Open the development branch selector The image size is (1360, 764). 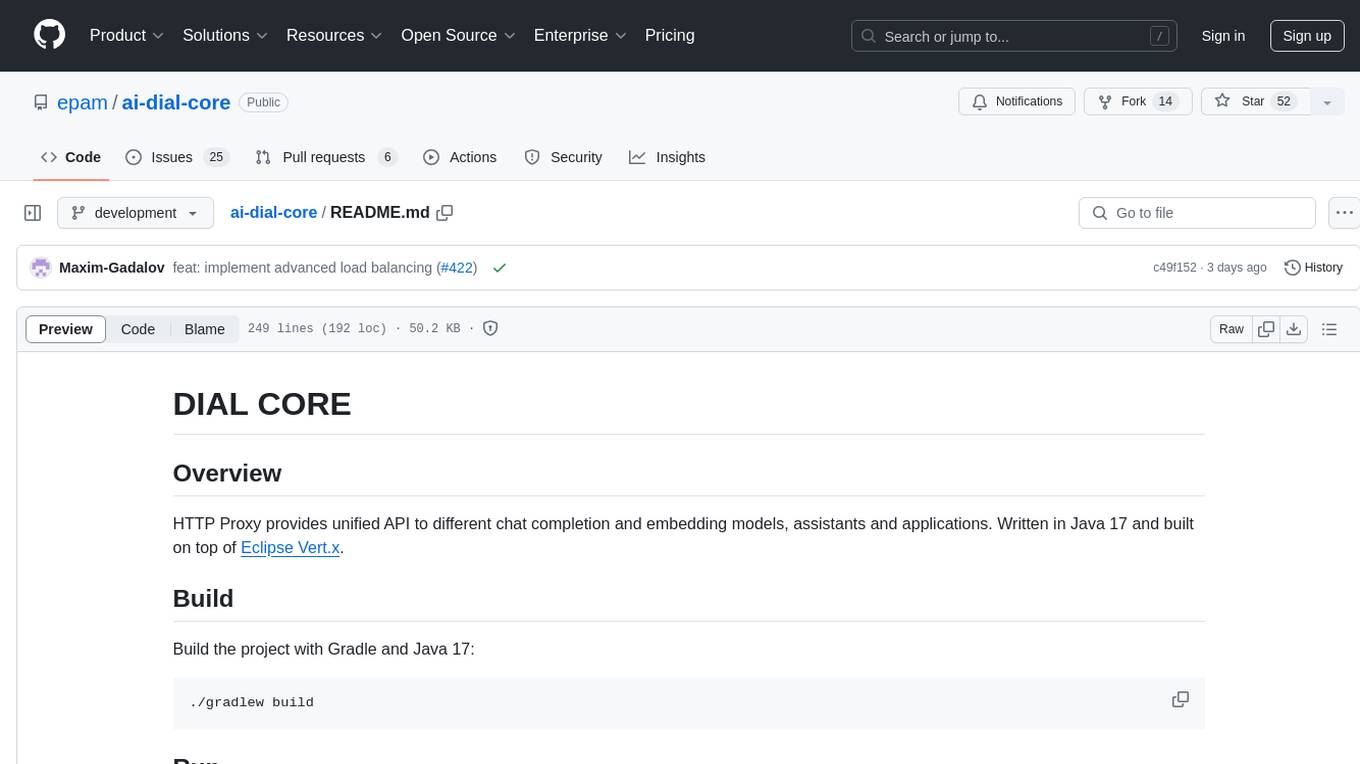pyautogui.click(x=135, y=213)
